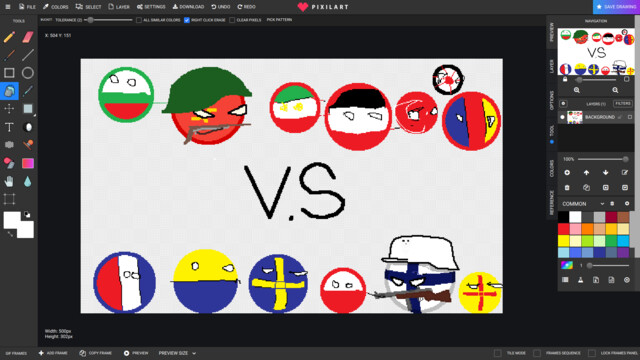Viewport: 640px width, 360px height.
Task: Open the Preview Size dropdown
Action: tap(177, 353)
